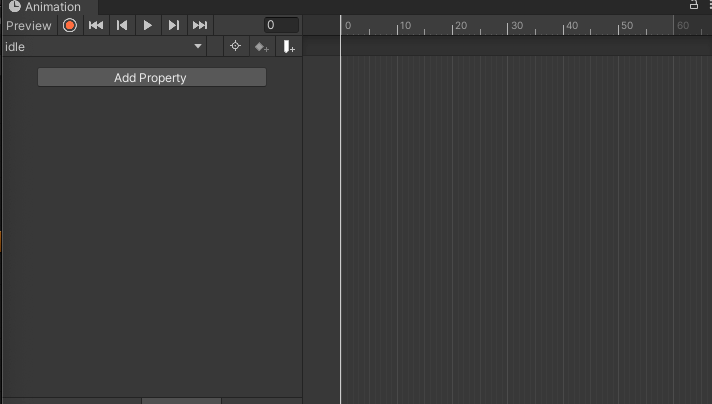Image resolution: width=712 pixels, height=404 pixels.
Task: Add an animation event
Action: 289,46
